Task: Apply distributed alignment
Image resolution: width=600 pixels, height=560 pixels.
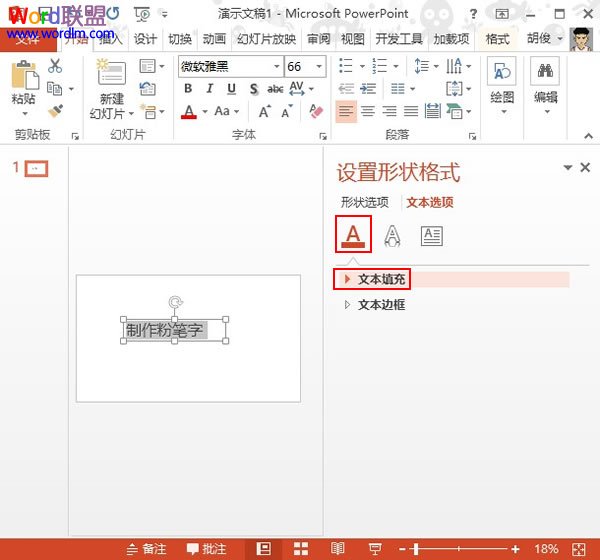Action: tap(432, 111)
